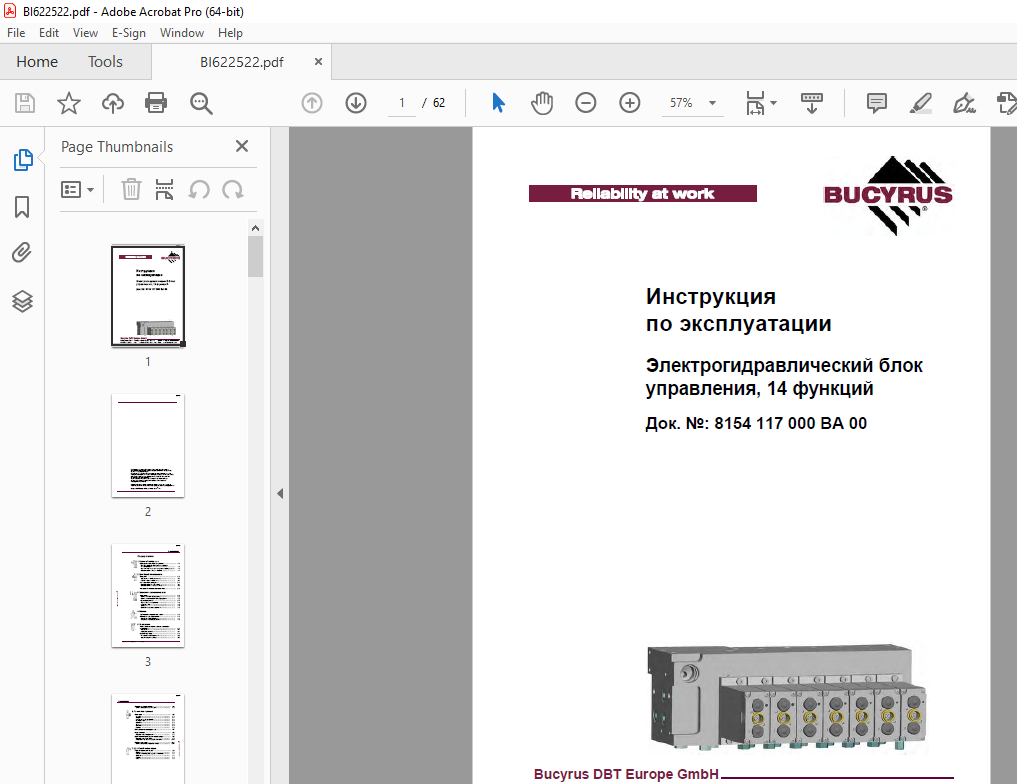The width and height of the screenshot is (1017, 784).
Task: Click the 'Reliability at work' banner
Action: [643, 193]
